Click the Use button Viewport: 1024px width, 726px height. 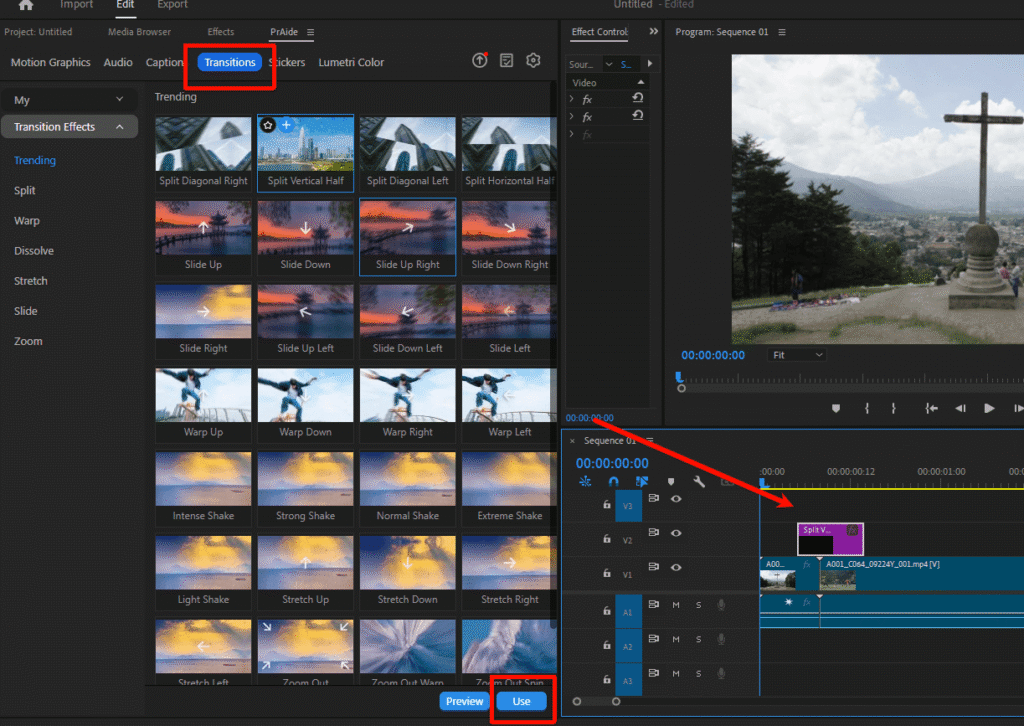pyautogui.click(x=521, y=701)
